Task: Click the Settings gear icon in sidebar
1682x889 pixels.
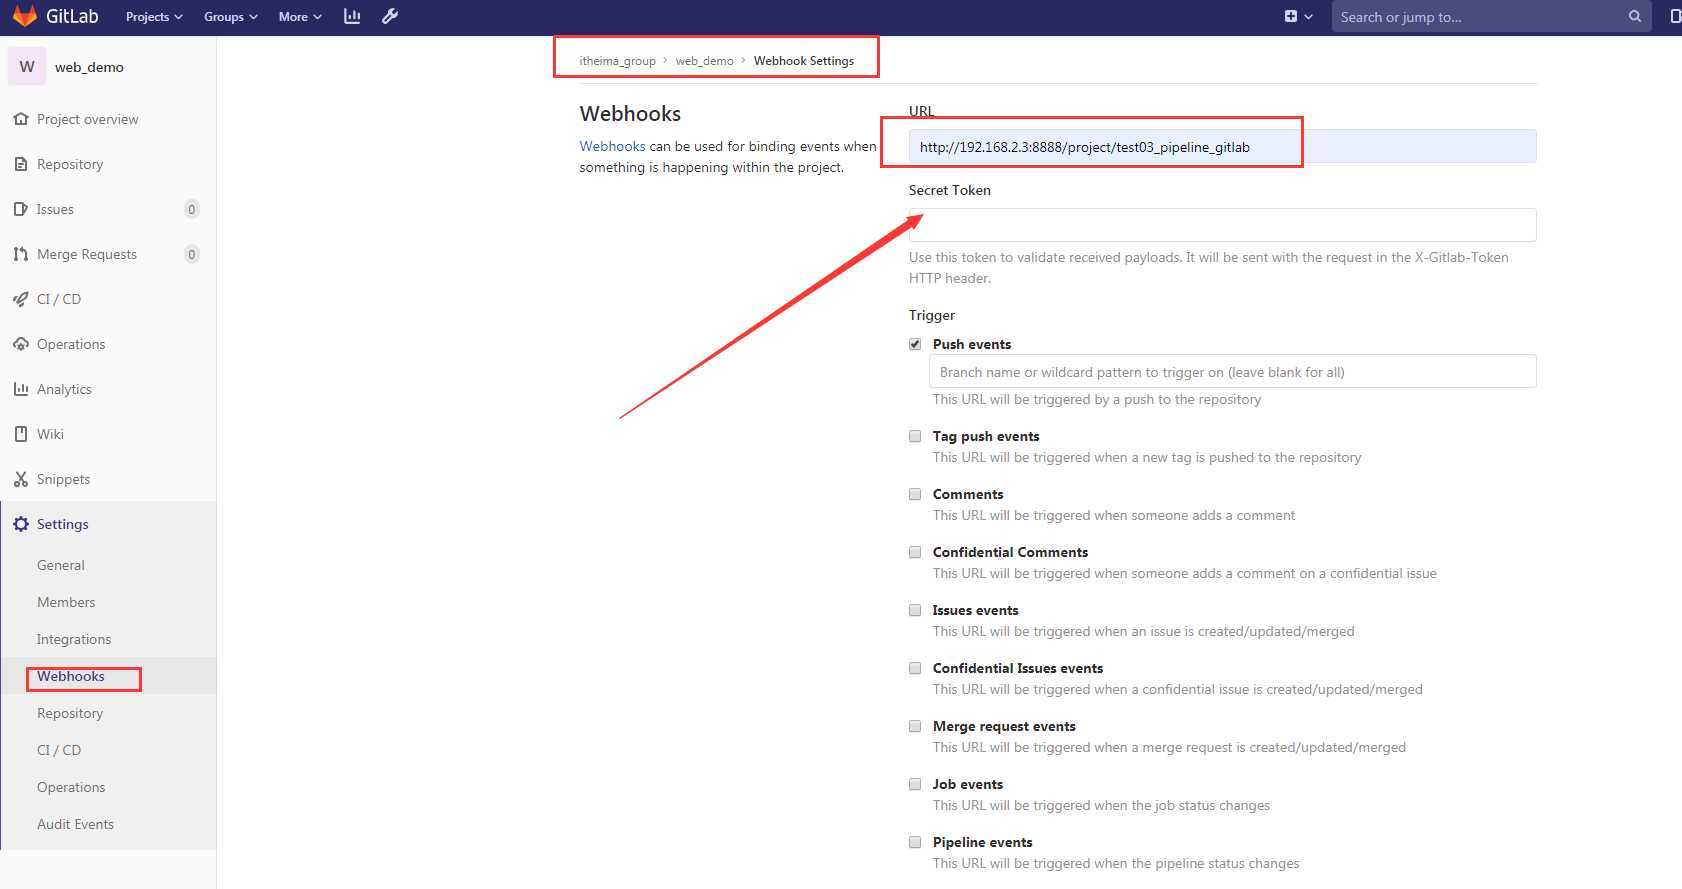Action: [x=21, y=524]
